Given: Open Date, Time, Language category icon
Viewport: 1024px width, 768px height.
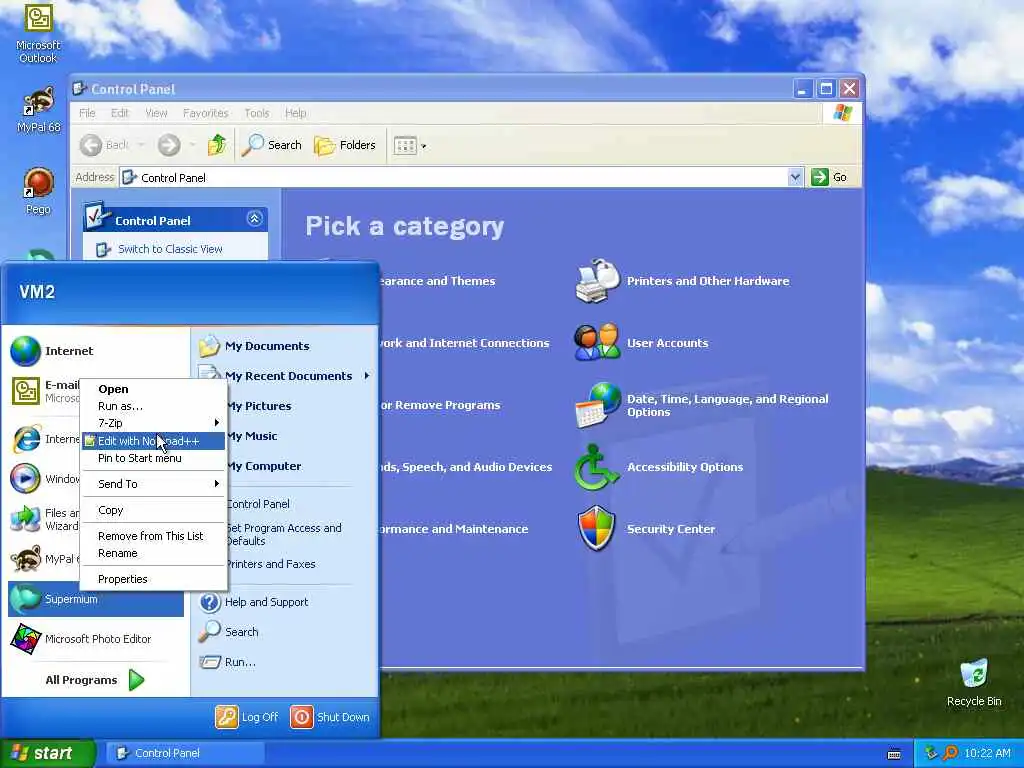Looking at the screenshot, I should (x=597, y=405).
